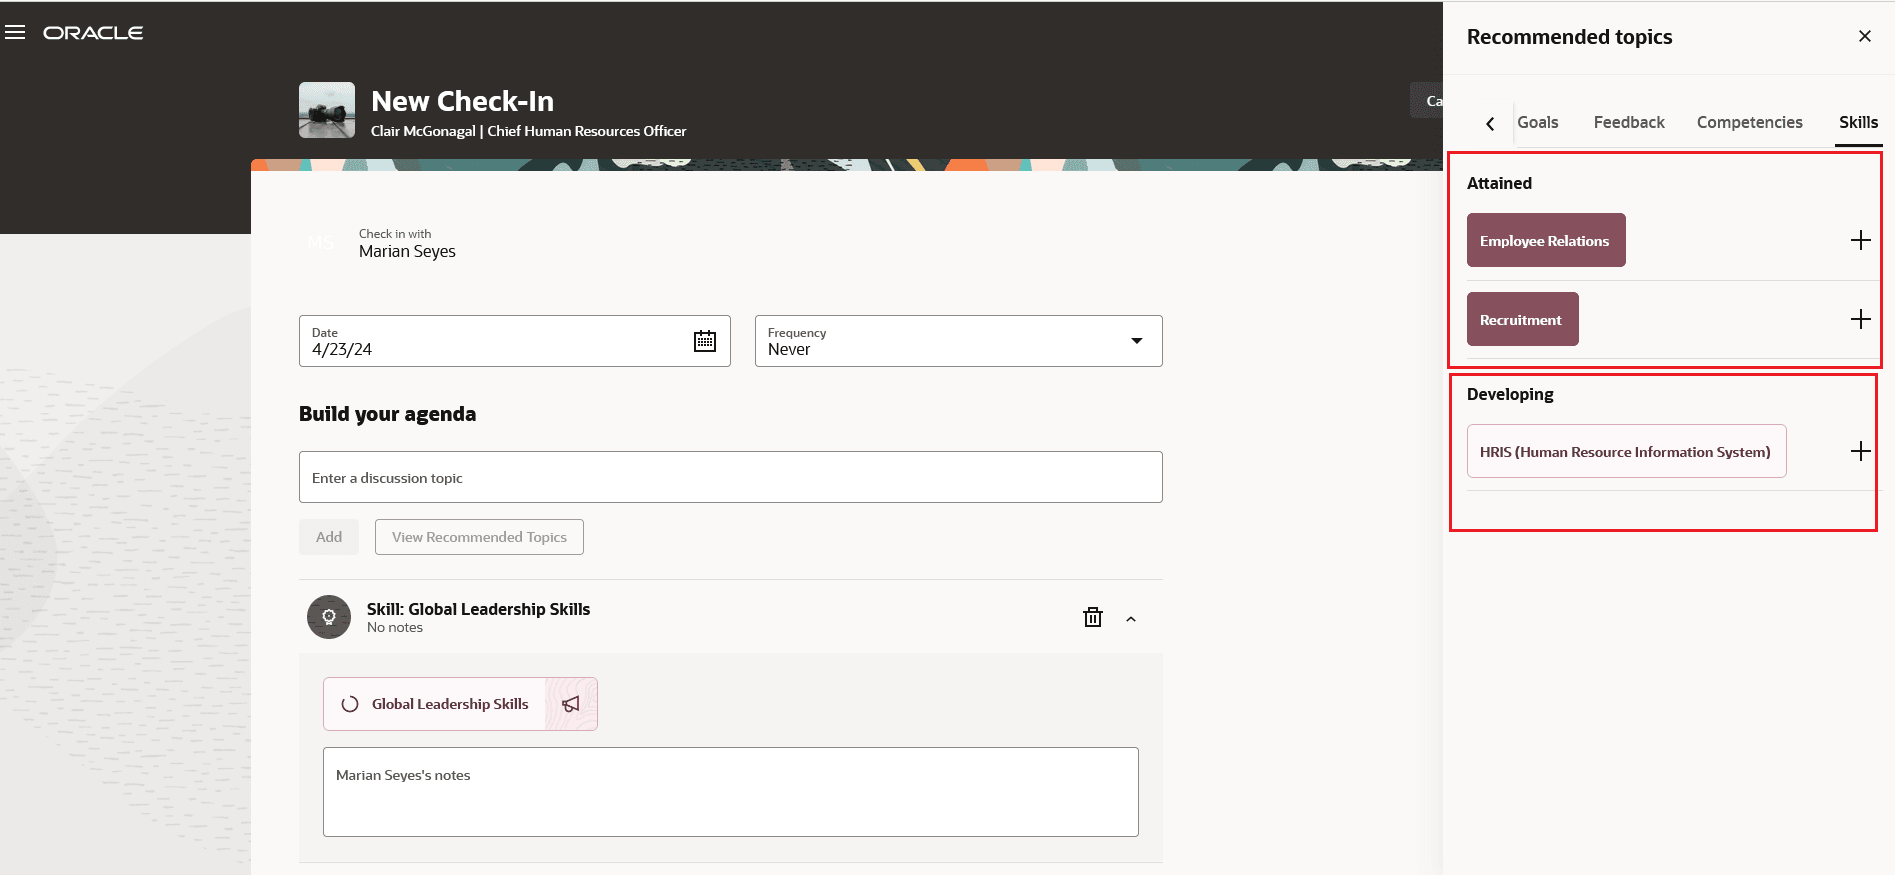This screenshot has width=1895, height=875.
Task: Focus the discussion topic input field
Action: click(x=731, y=477)
